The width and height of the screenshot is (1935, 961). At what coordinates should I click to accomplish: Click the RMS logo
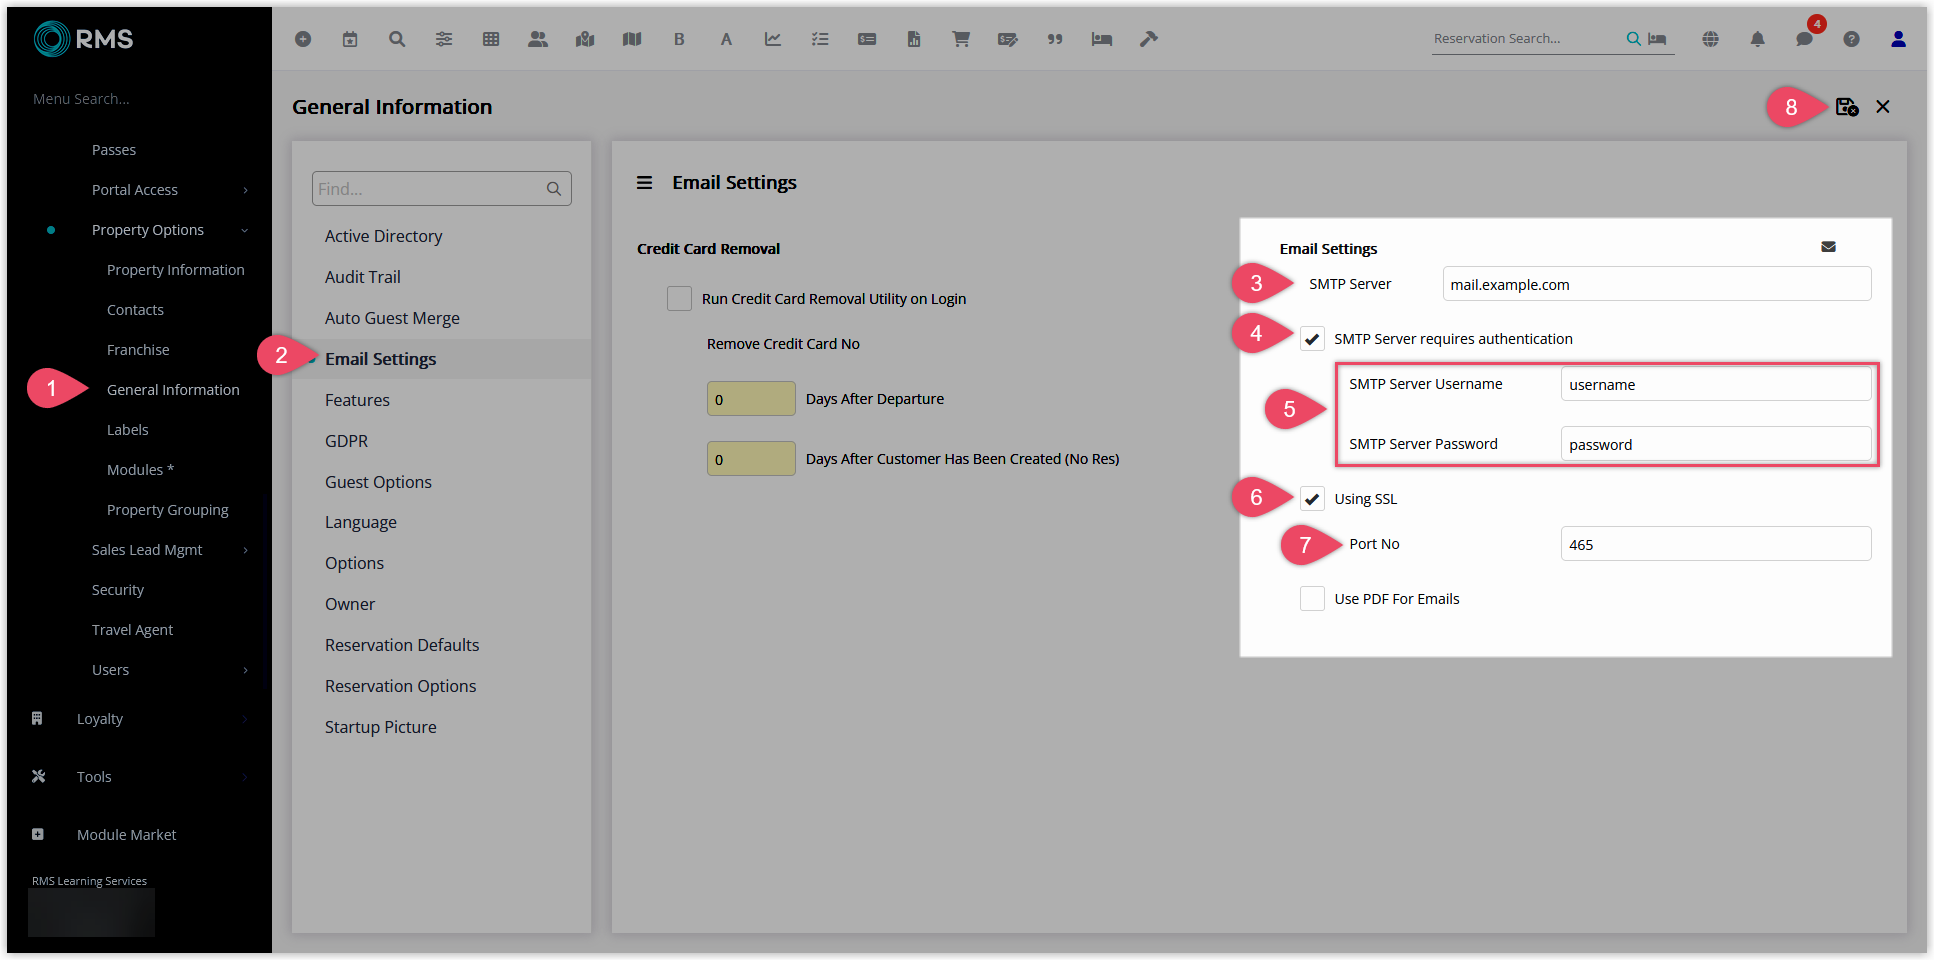[x=83, y=39]
